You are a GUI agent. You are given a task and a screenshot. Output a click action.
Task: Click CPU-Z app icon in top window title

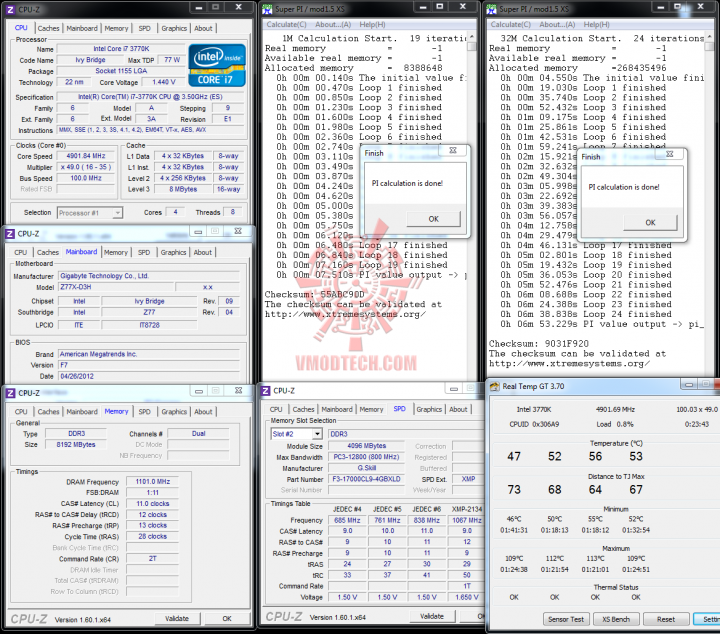point(10,9)
